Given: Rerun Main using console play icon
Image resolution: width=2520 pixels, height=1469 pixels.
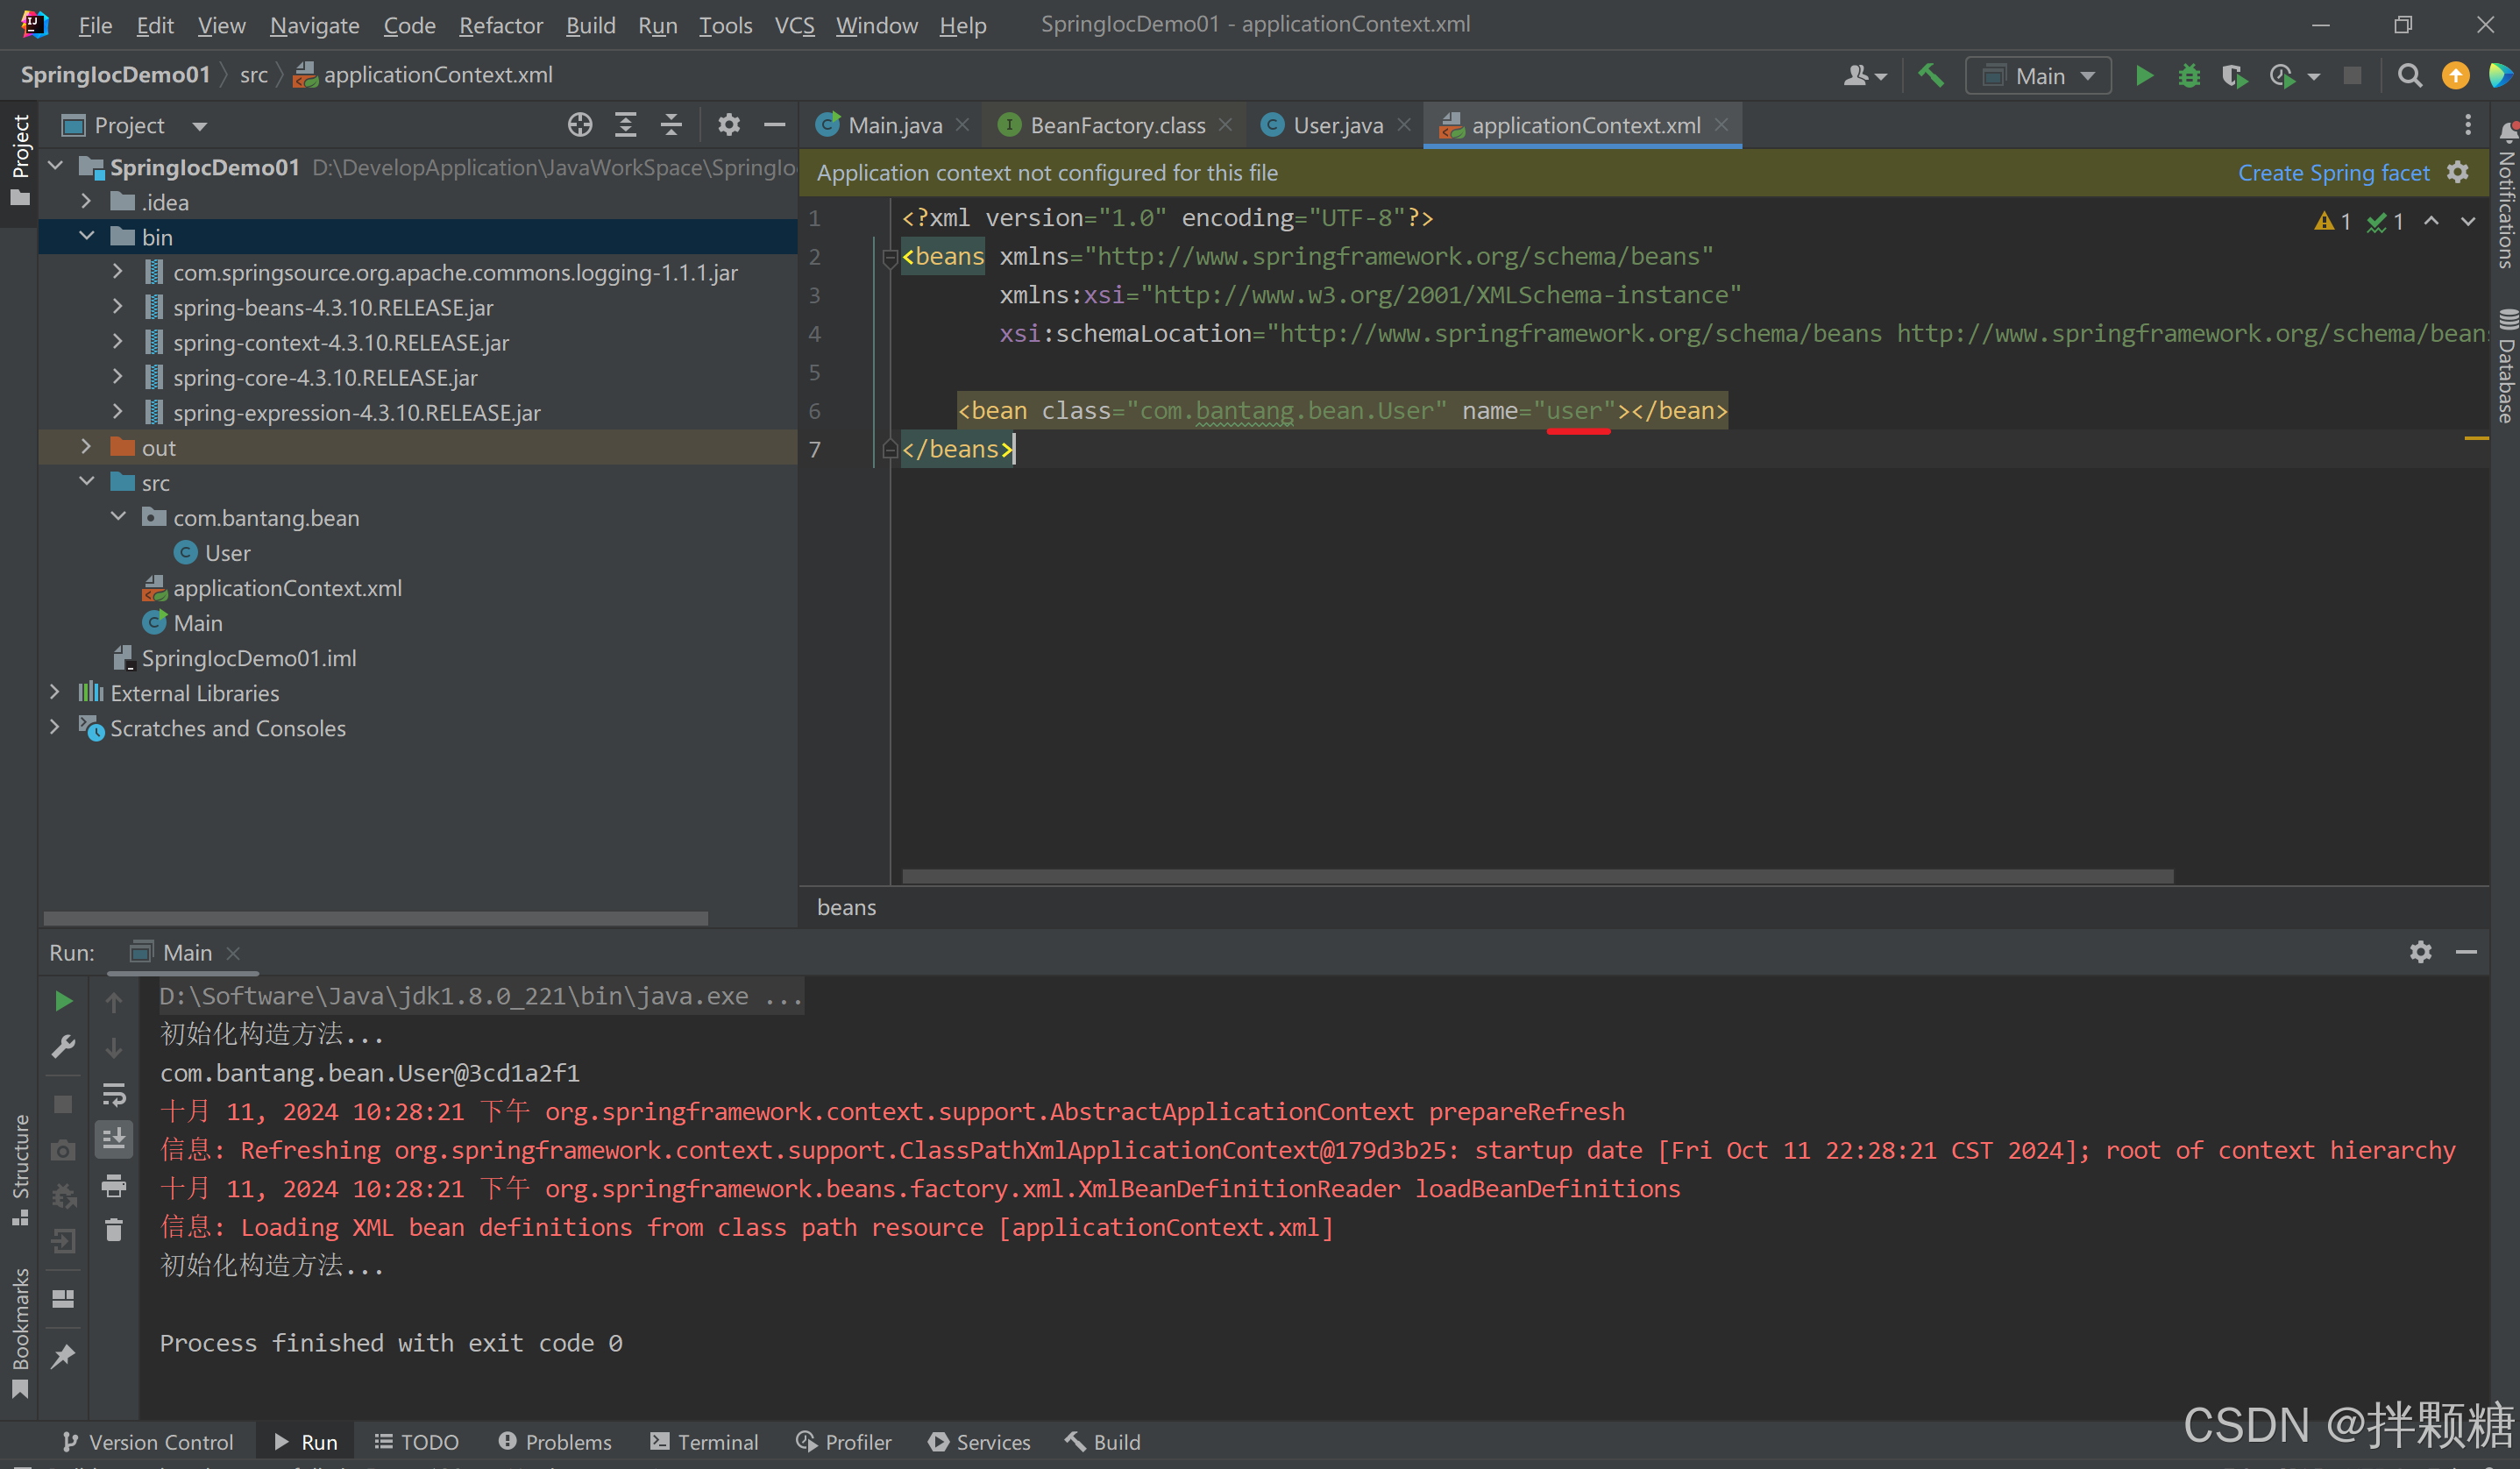Looking at the screenshot, I should 63,1001.
